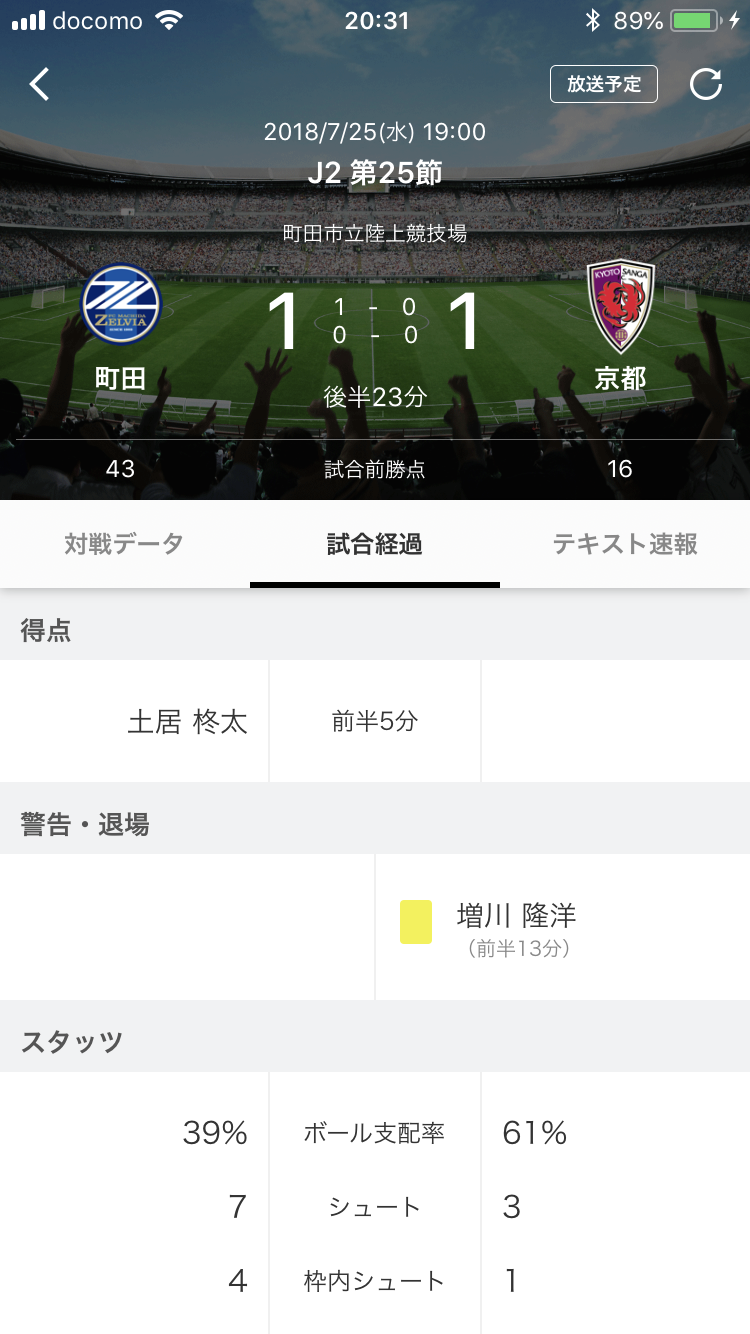Tap the battery icon in status bar
Image resolution: width=750 pixels, height=1334 pixels.
click(698, 20)
